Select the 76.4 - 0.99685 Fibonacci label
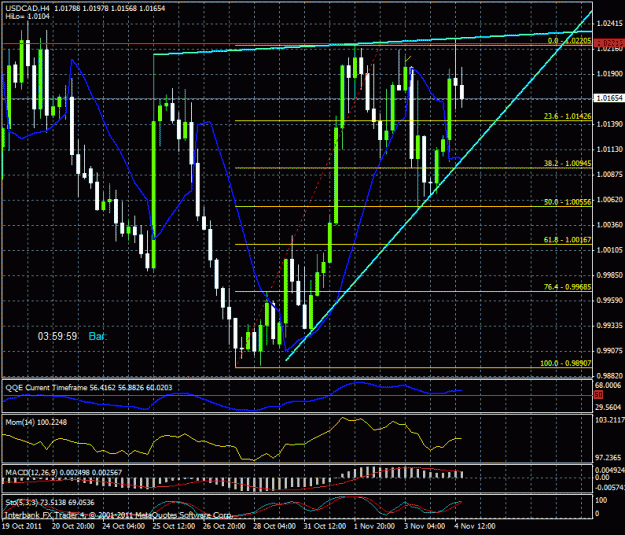This screenshot has height=535, width=625. click(568, 287)
